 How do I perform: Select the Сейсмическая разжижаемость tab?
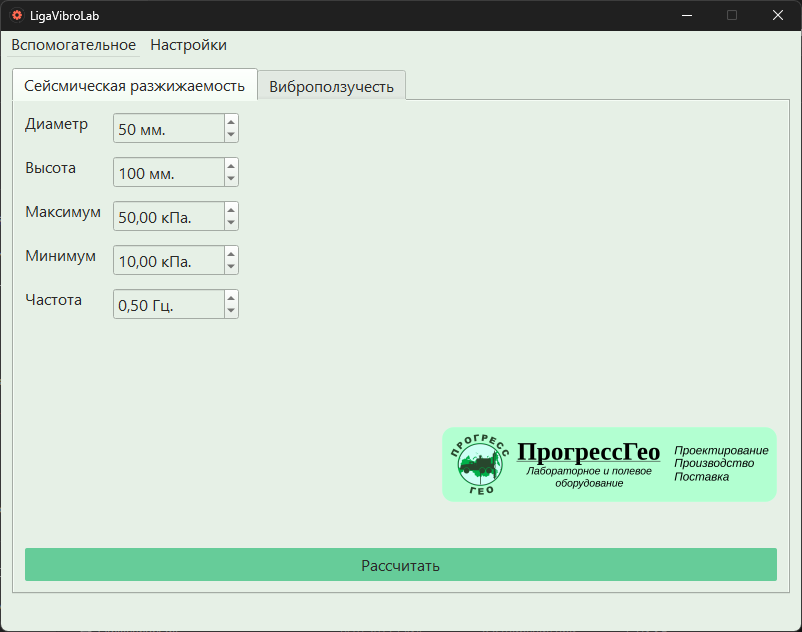click(135, 85)
